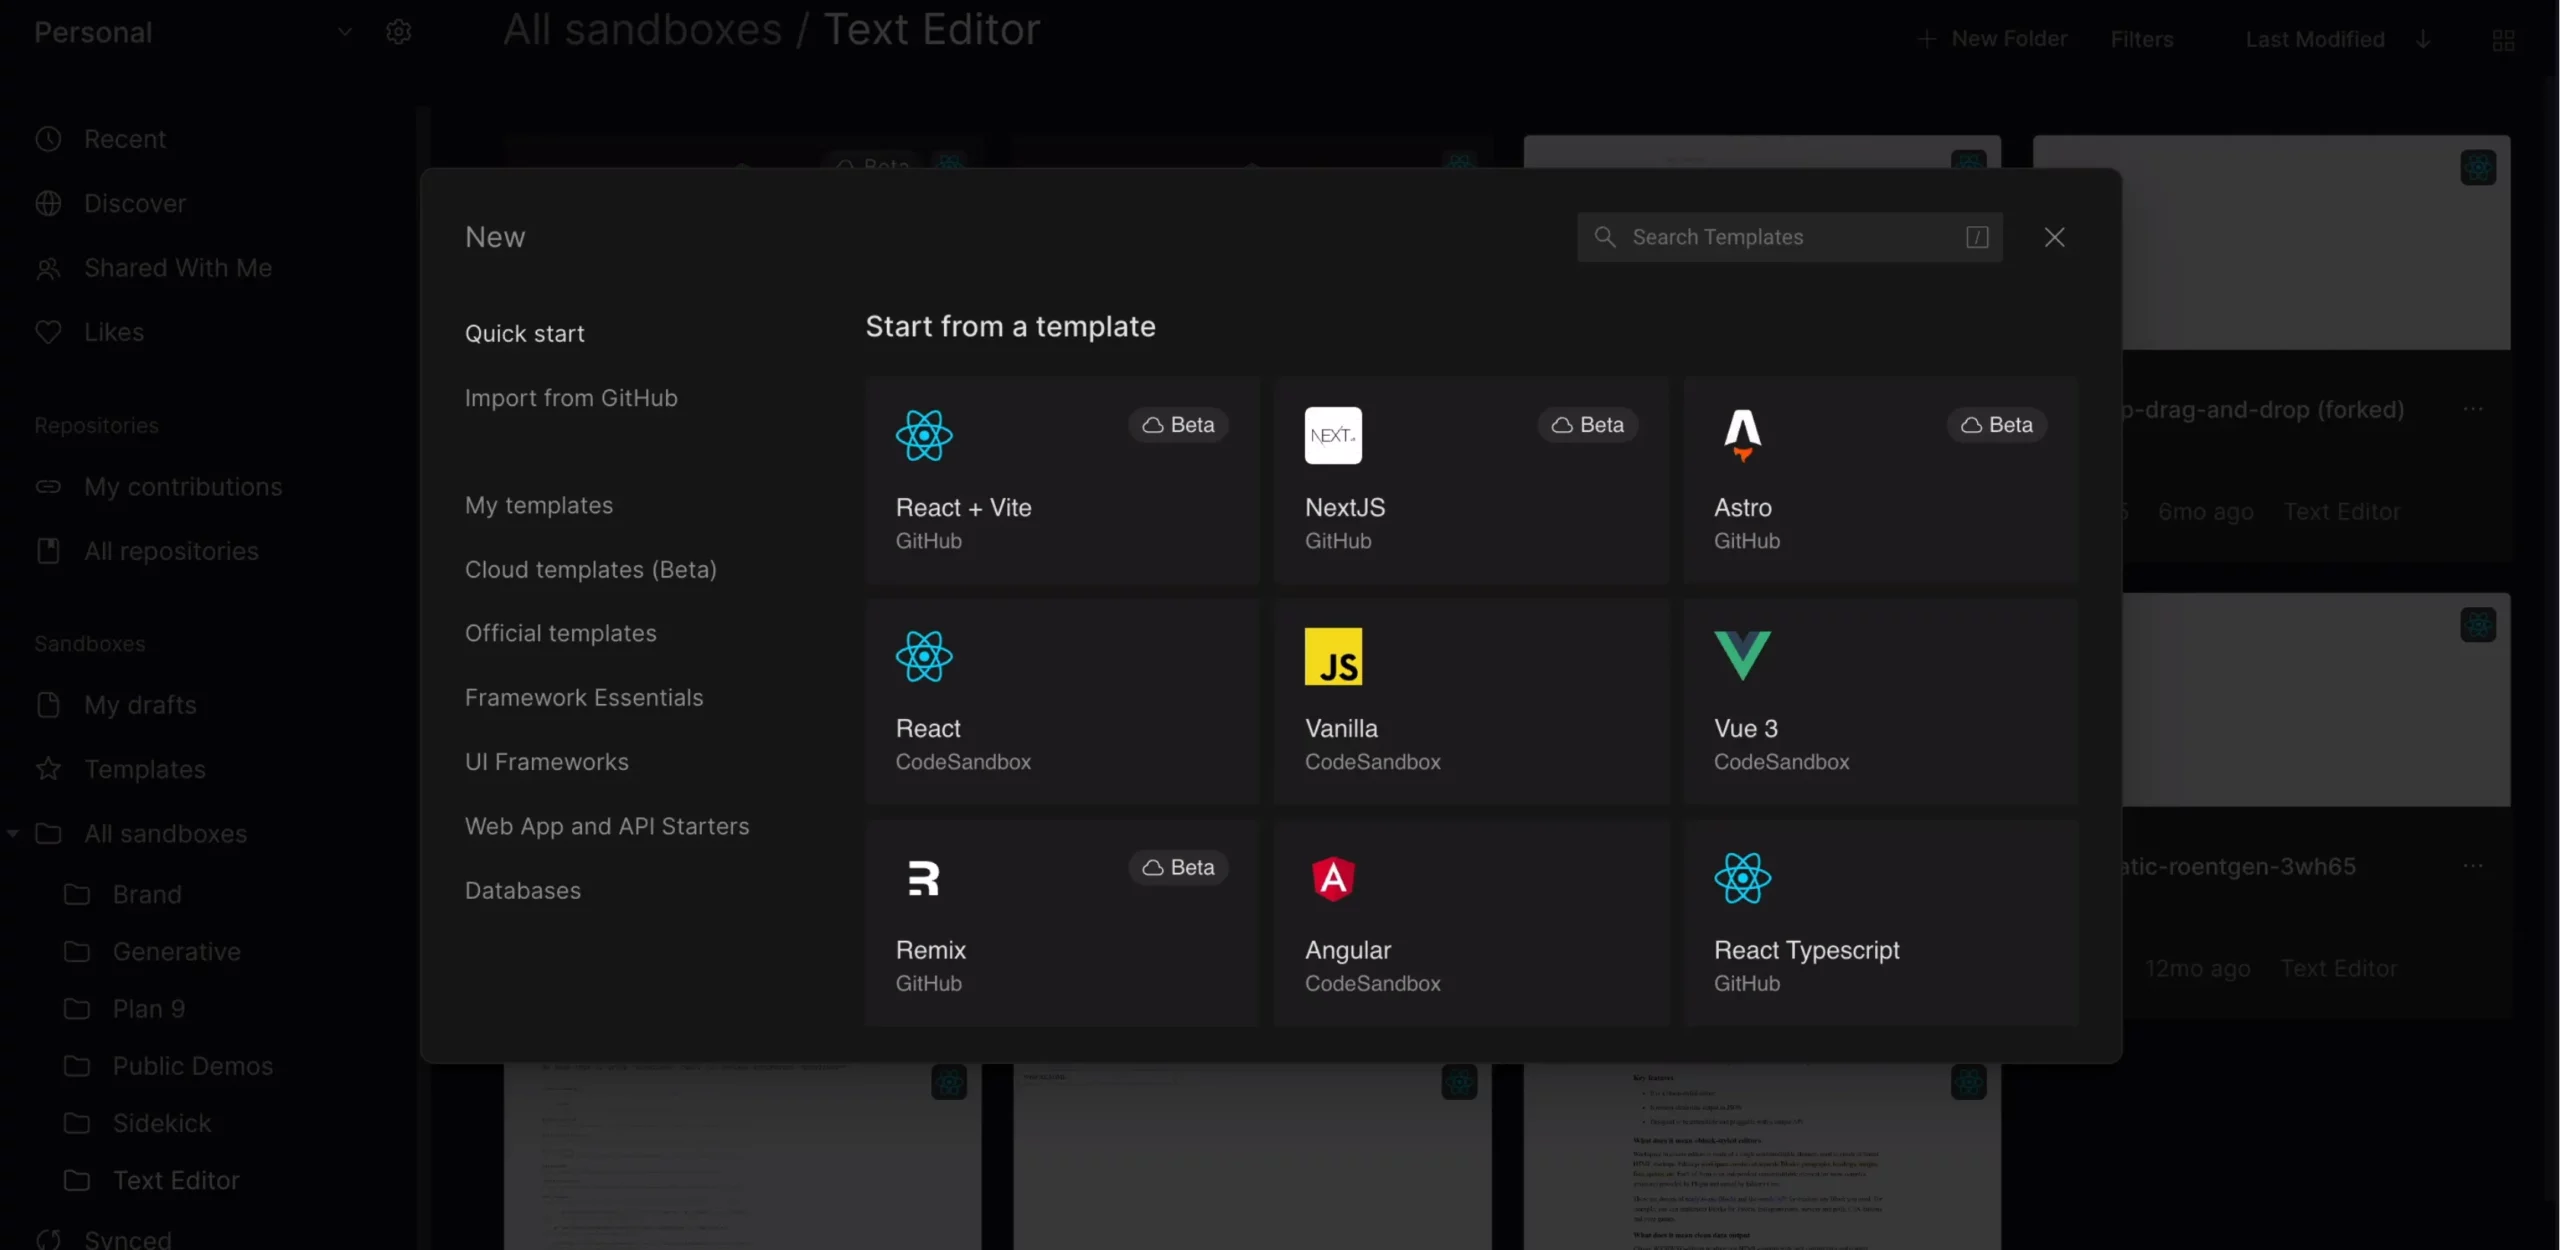Switch to grid view layout icon
Viewport: 2560px width, 1250px height.
pos(2503,40)
